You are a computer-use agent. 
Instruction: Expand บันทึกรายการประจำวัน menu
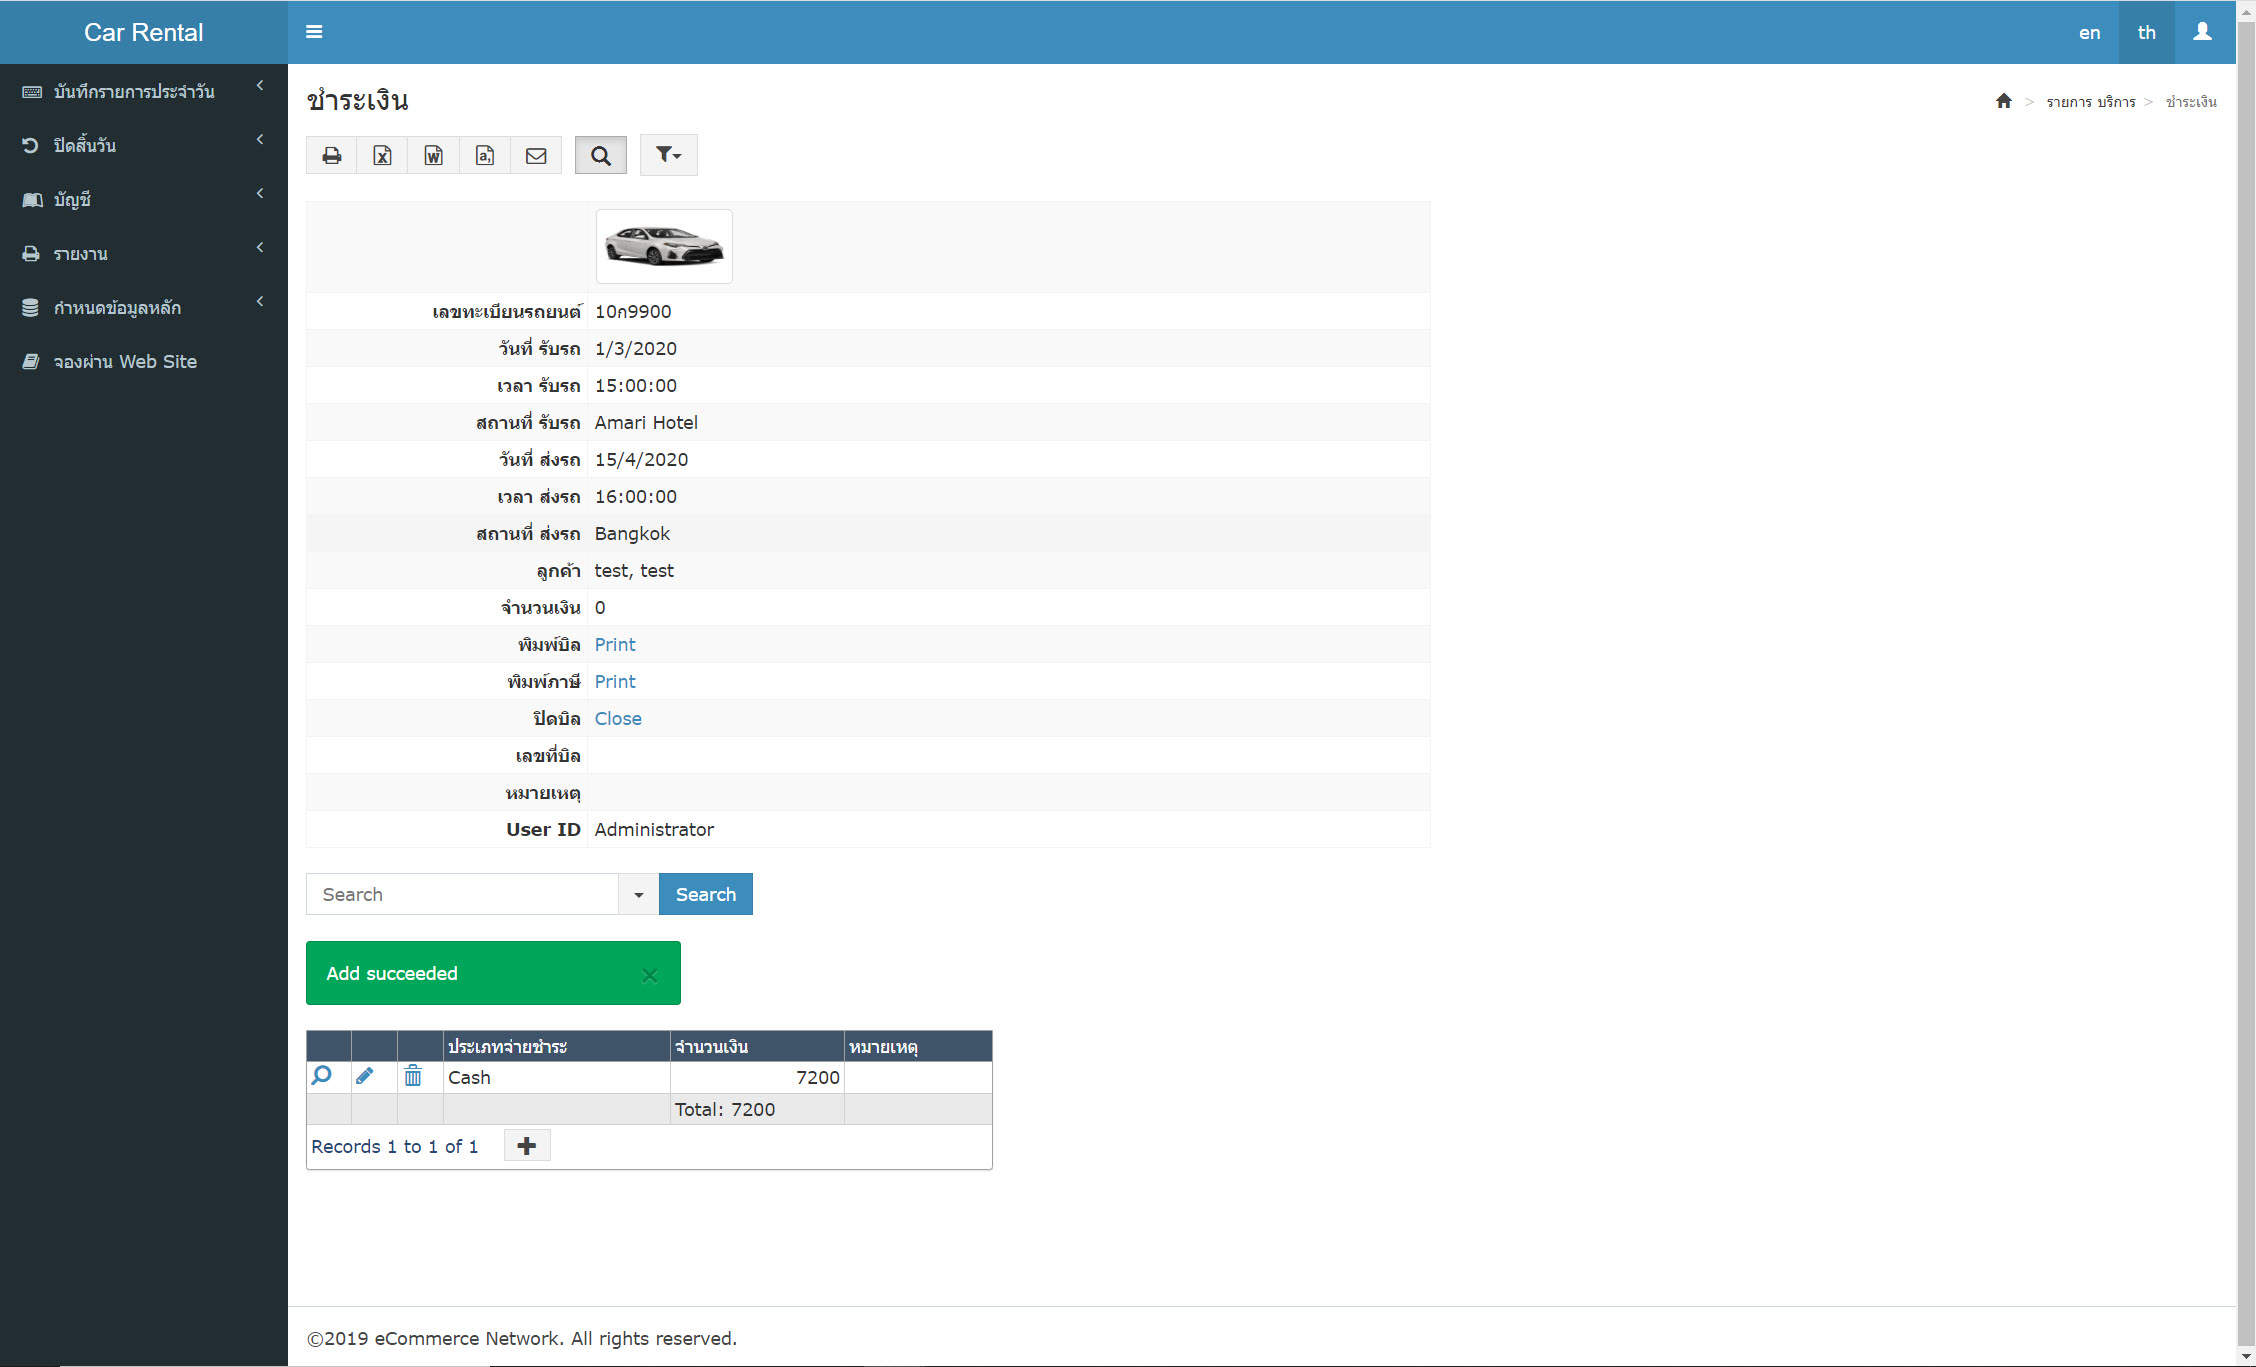(144, 91)
